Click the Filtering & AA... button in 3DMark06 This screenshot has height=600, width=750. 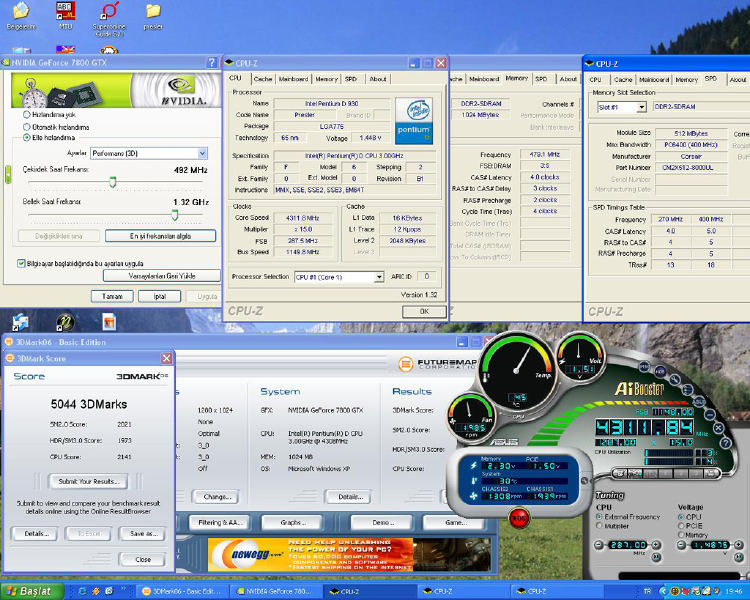[x=221, y=522]
